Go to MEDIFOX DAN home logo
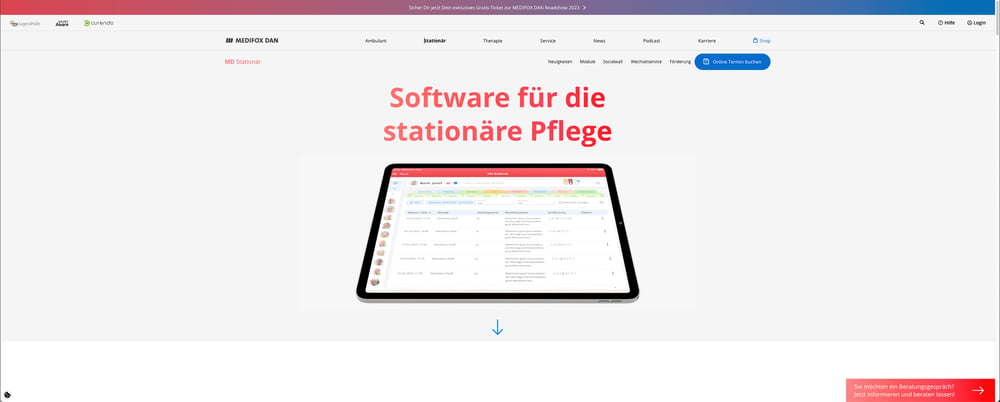Viewport: 1000px width, 402px height. point(252,40)
